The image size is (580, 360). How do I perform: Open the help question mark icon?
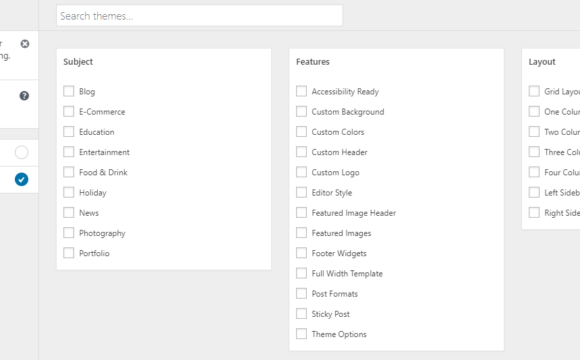24,96
